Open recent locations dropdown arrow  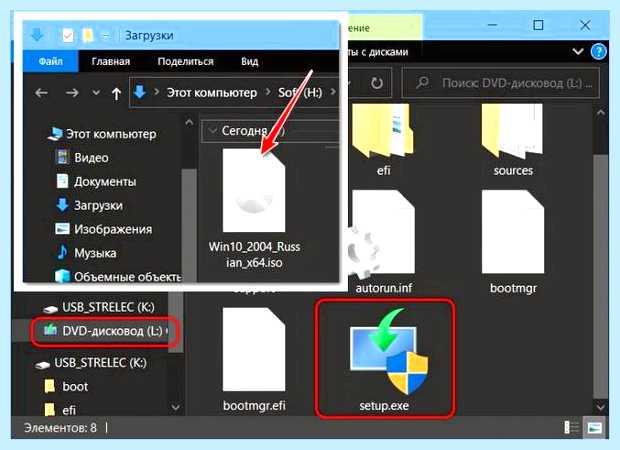point(96,93)
